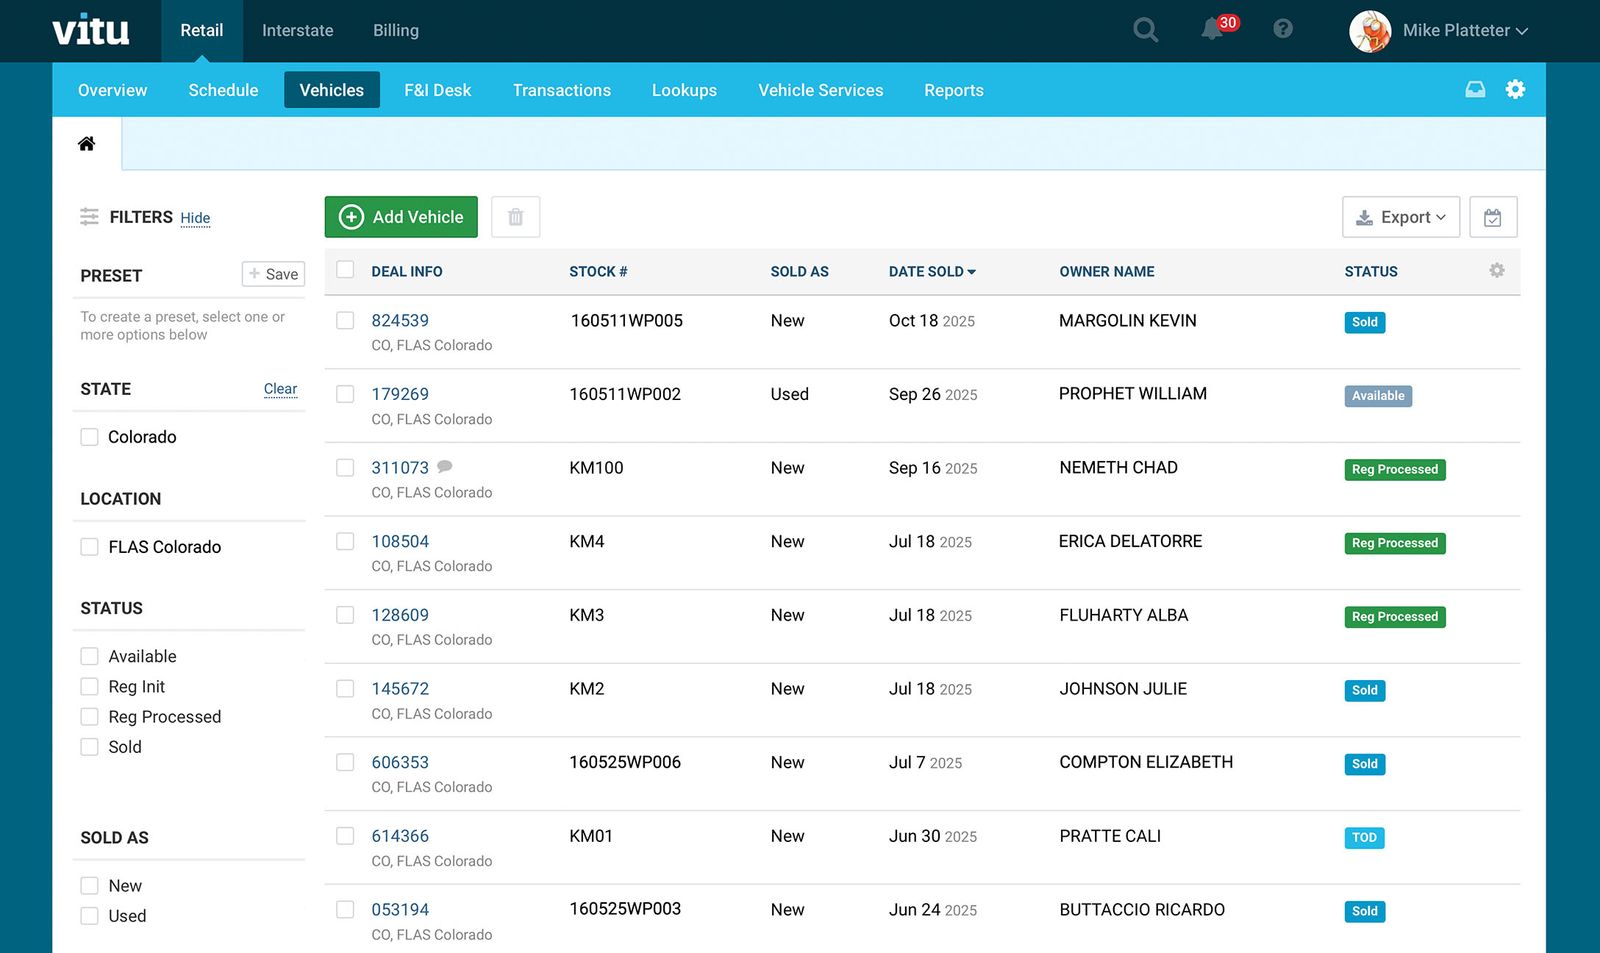Open the calendar icon beside Export
This screenshot has width=1600, height=953.
point(1493,216)
